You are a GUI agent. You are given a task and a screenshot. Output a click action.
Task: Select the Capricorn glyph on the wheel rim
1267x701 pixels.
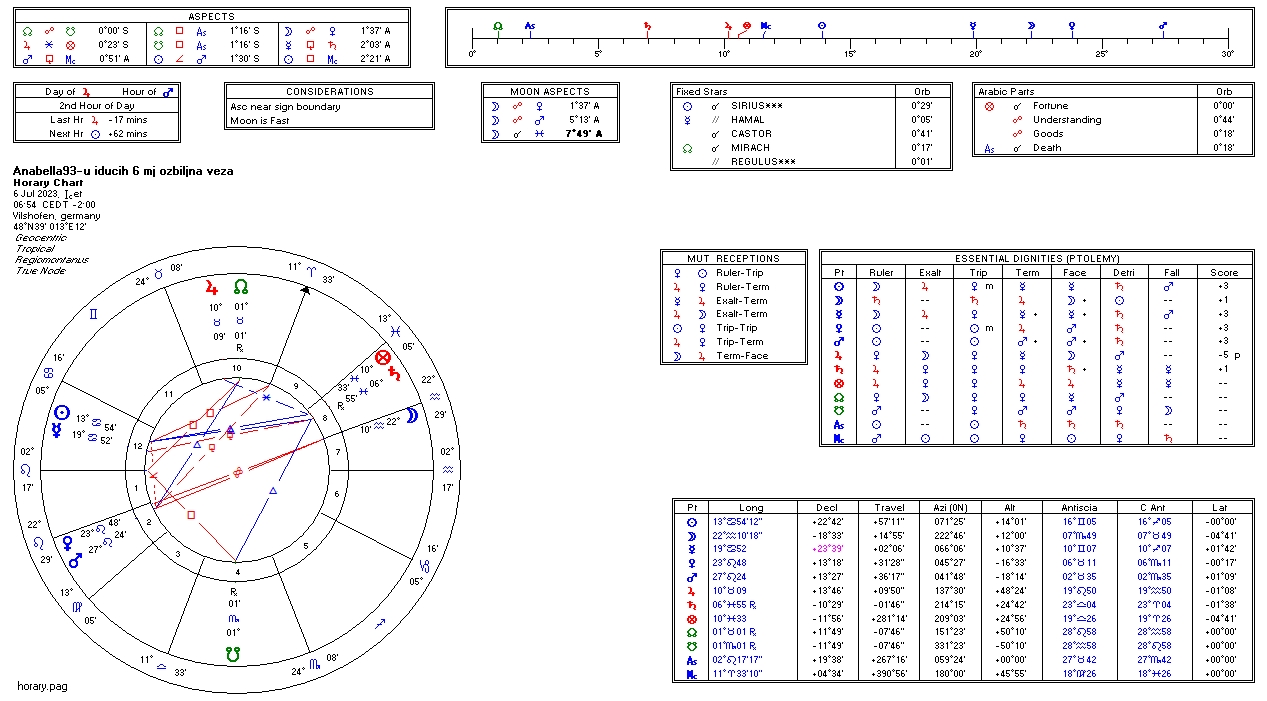click(425, 568)
